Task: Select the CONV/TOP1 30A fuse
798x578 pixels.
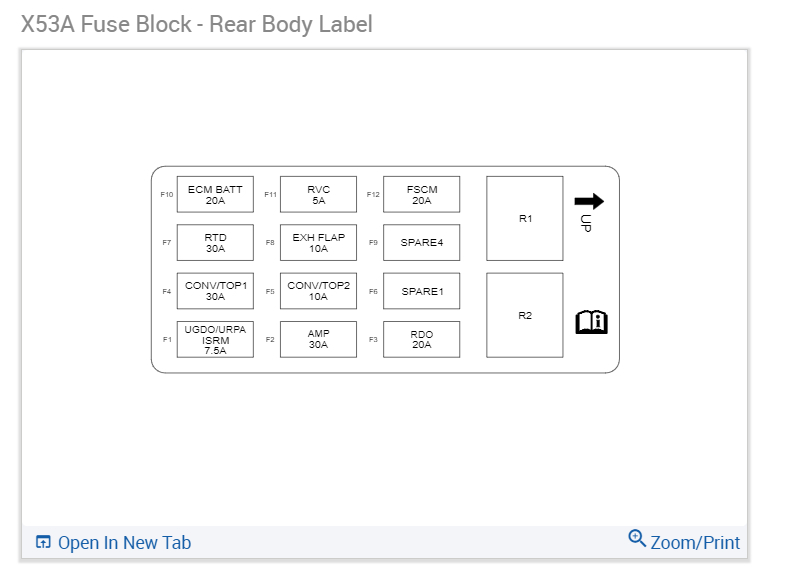Action: (x=215, y=291)
